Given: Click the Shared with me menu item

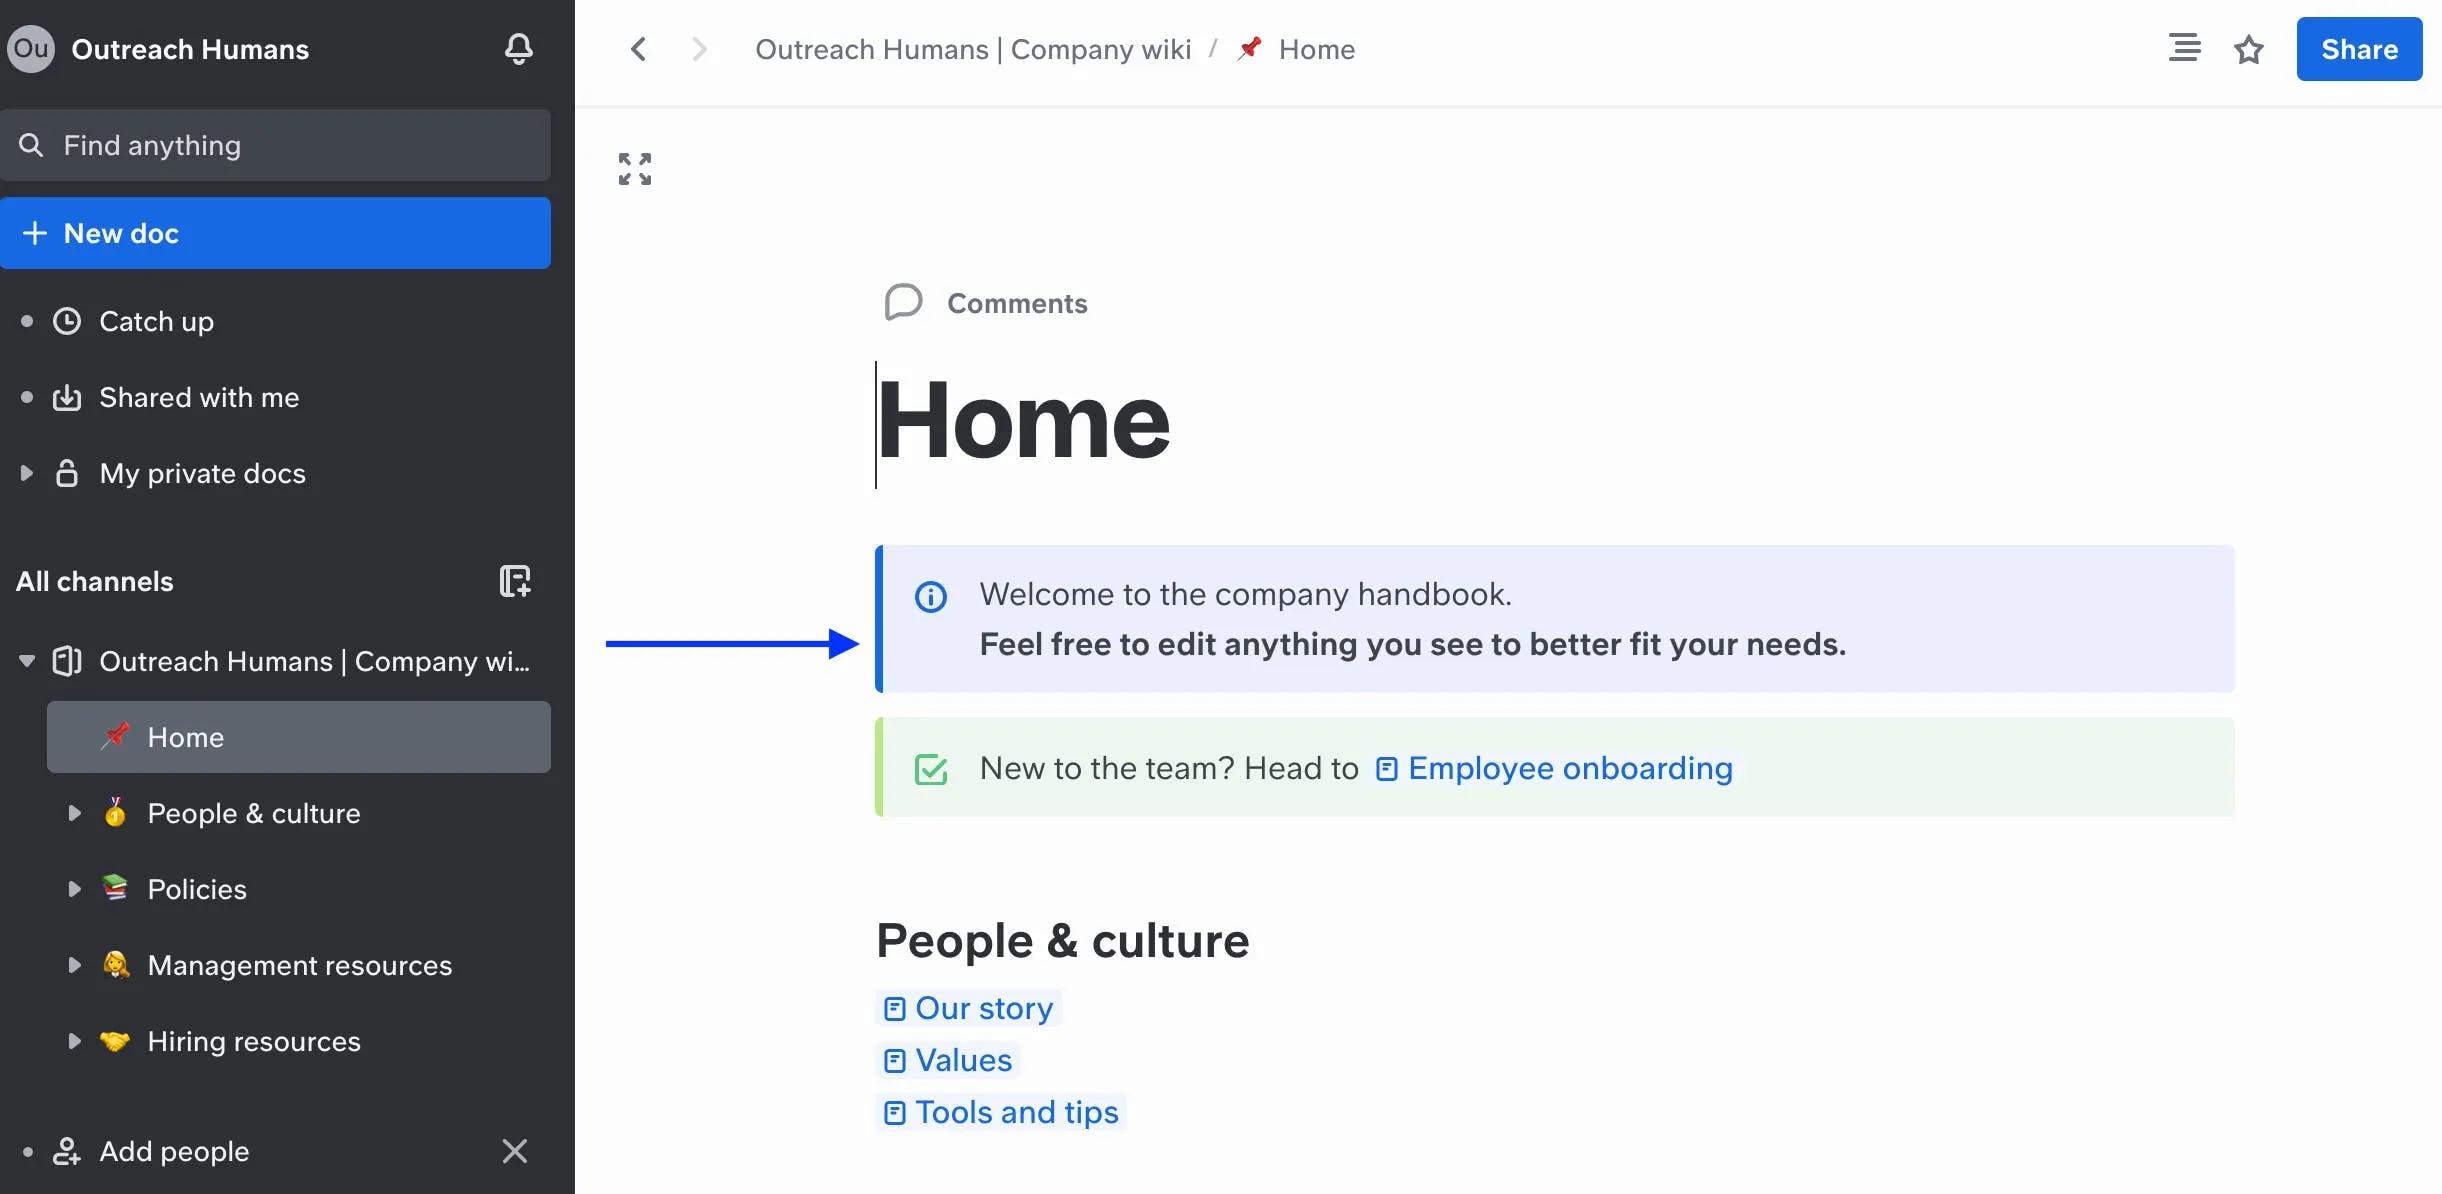Looking at the screenshot, I should point(198,397).
